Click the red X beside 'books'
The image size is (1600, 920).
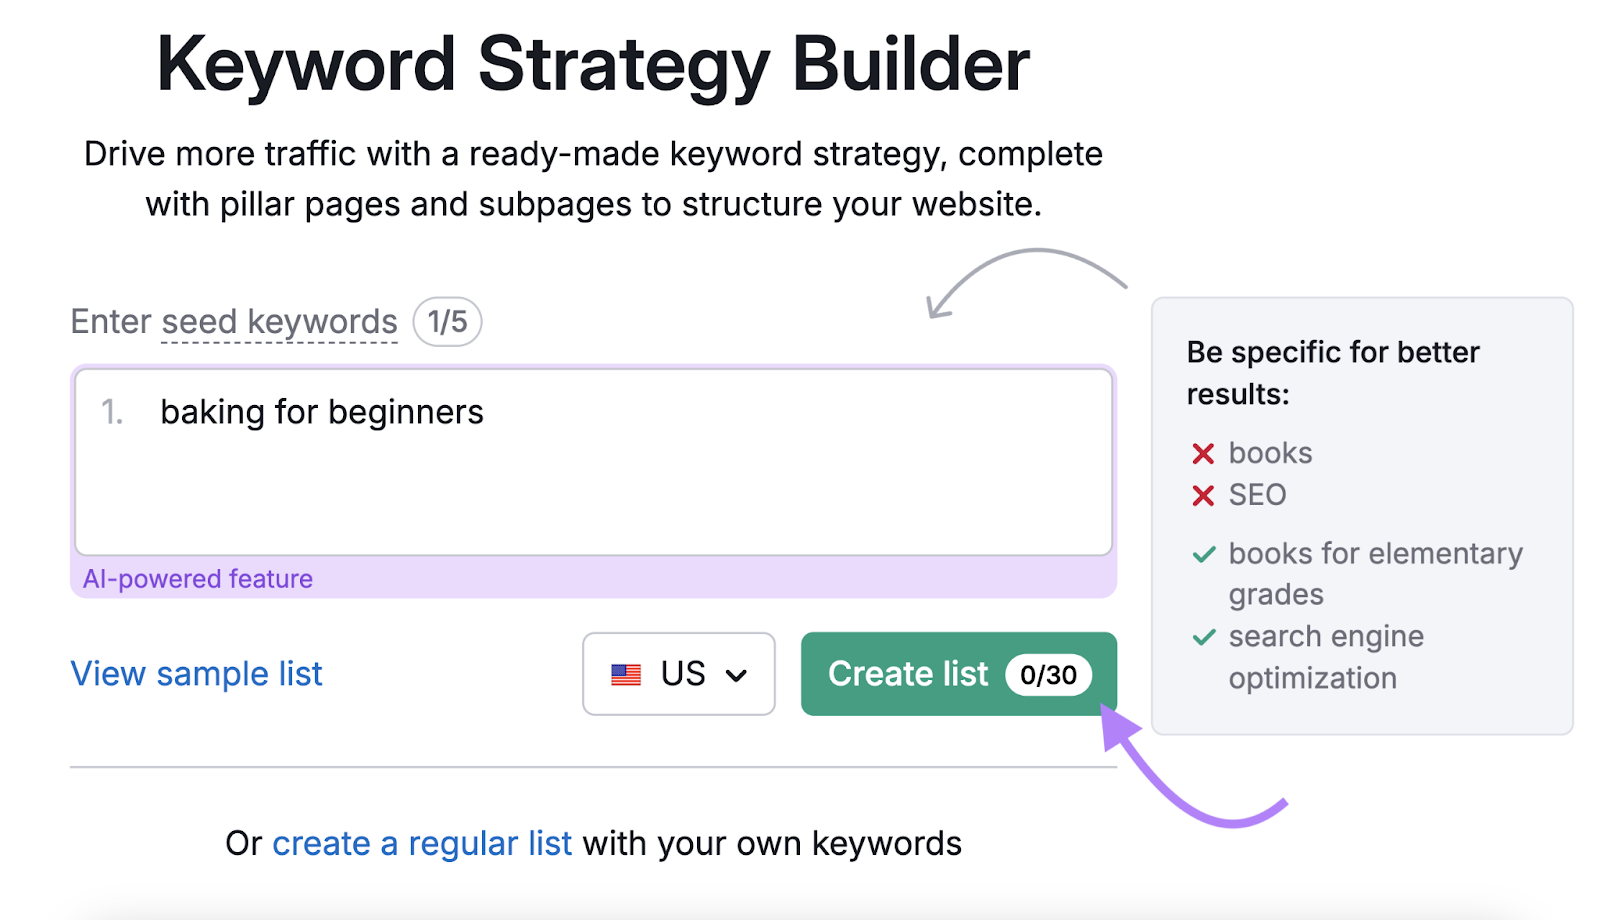pos(1203,453)
